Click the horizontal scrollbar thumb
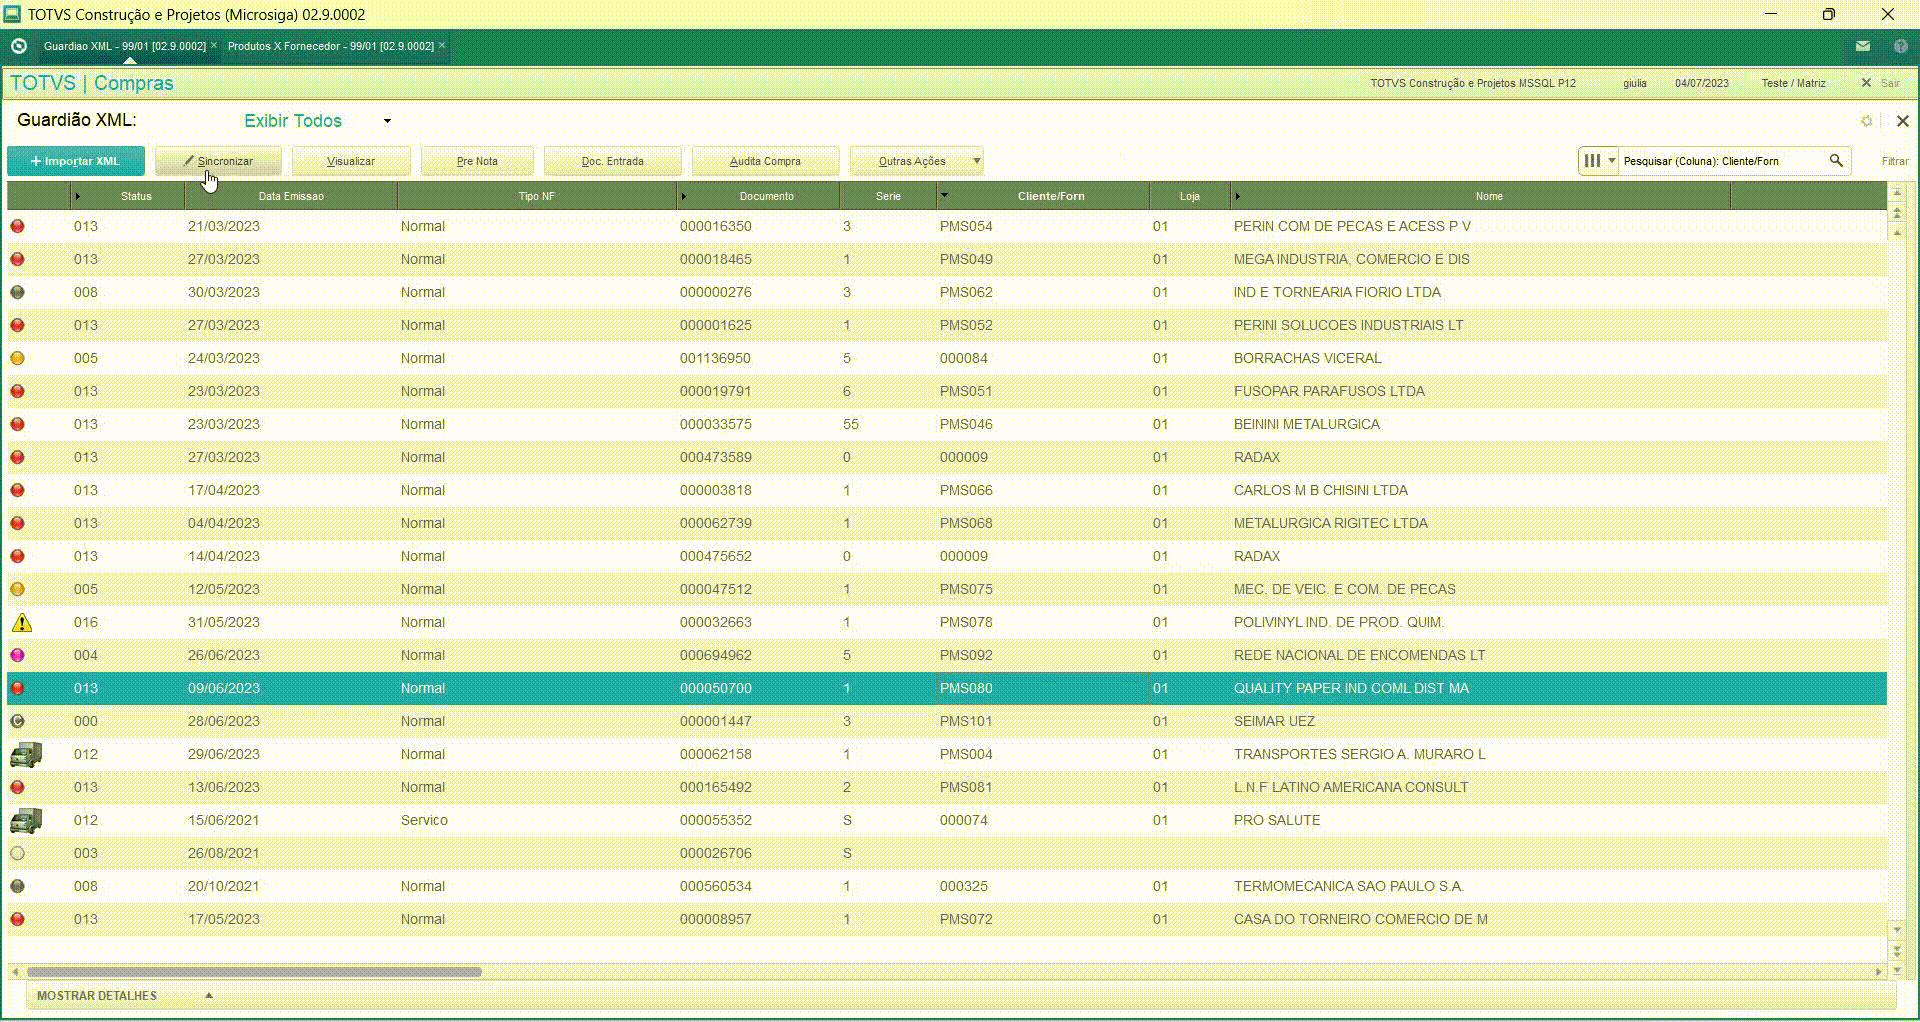The image size is (1920, 1022). click(254, 971)
